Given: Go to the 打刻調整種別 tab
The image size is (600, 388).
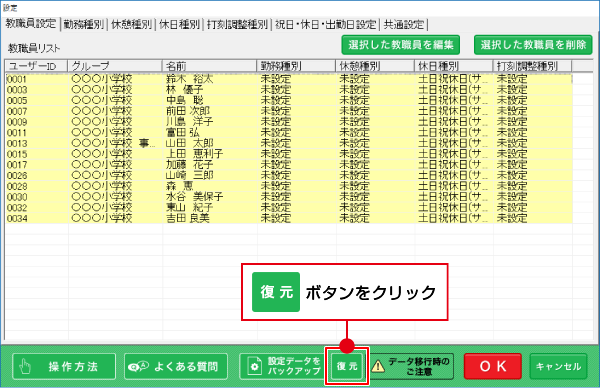Looking at the screenshot, I should tap(237, 24).
